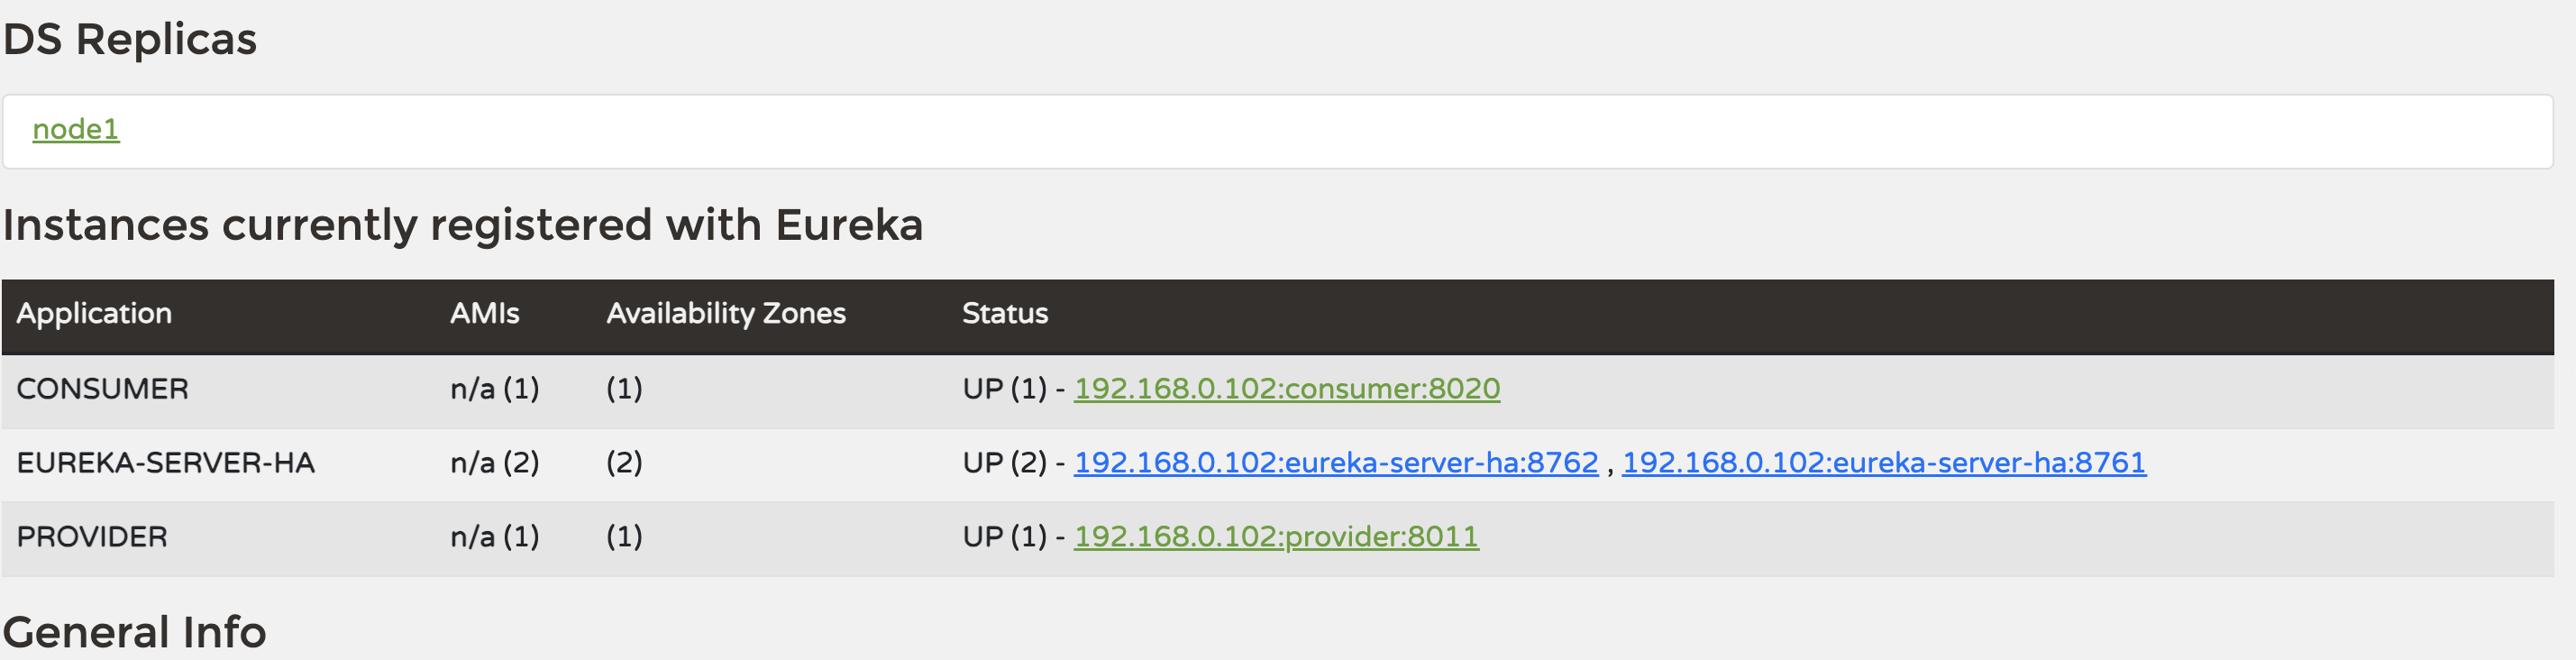This screenshot has height=660, width=2576.
Task: Click the General Info heading
Action: tap(134, 632)
